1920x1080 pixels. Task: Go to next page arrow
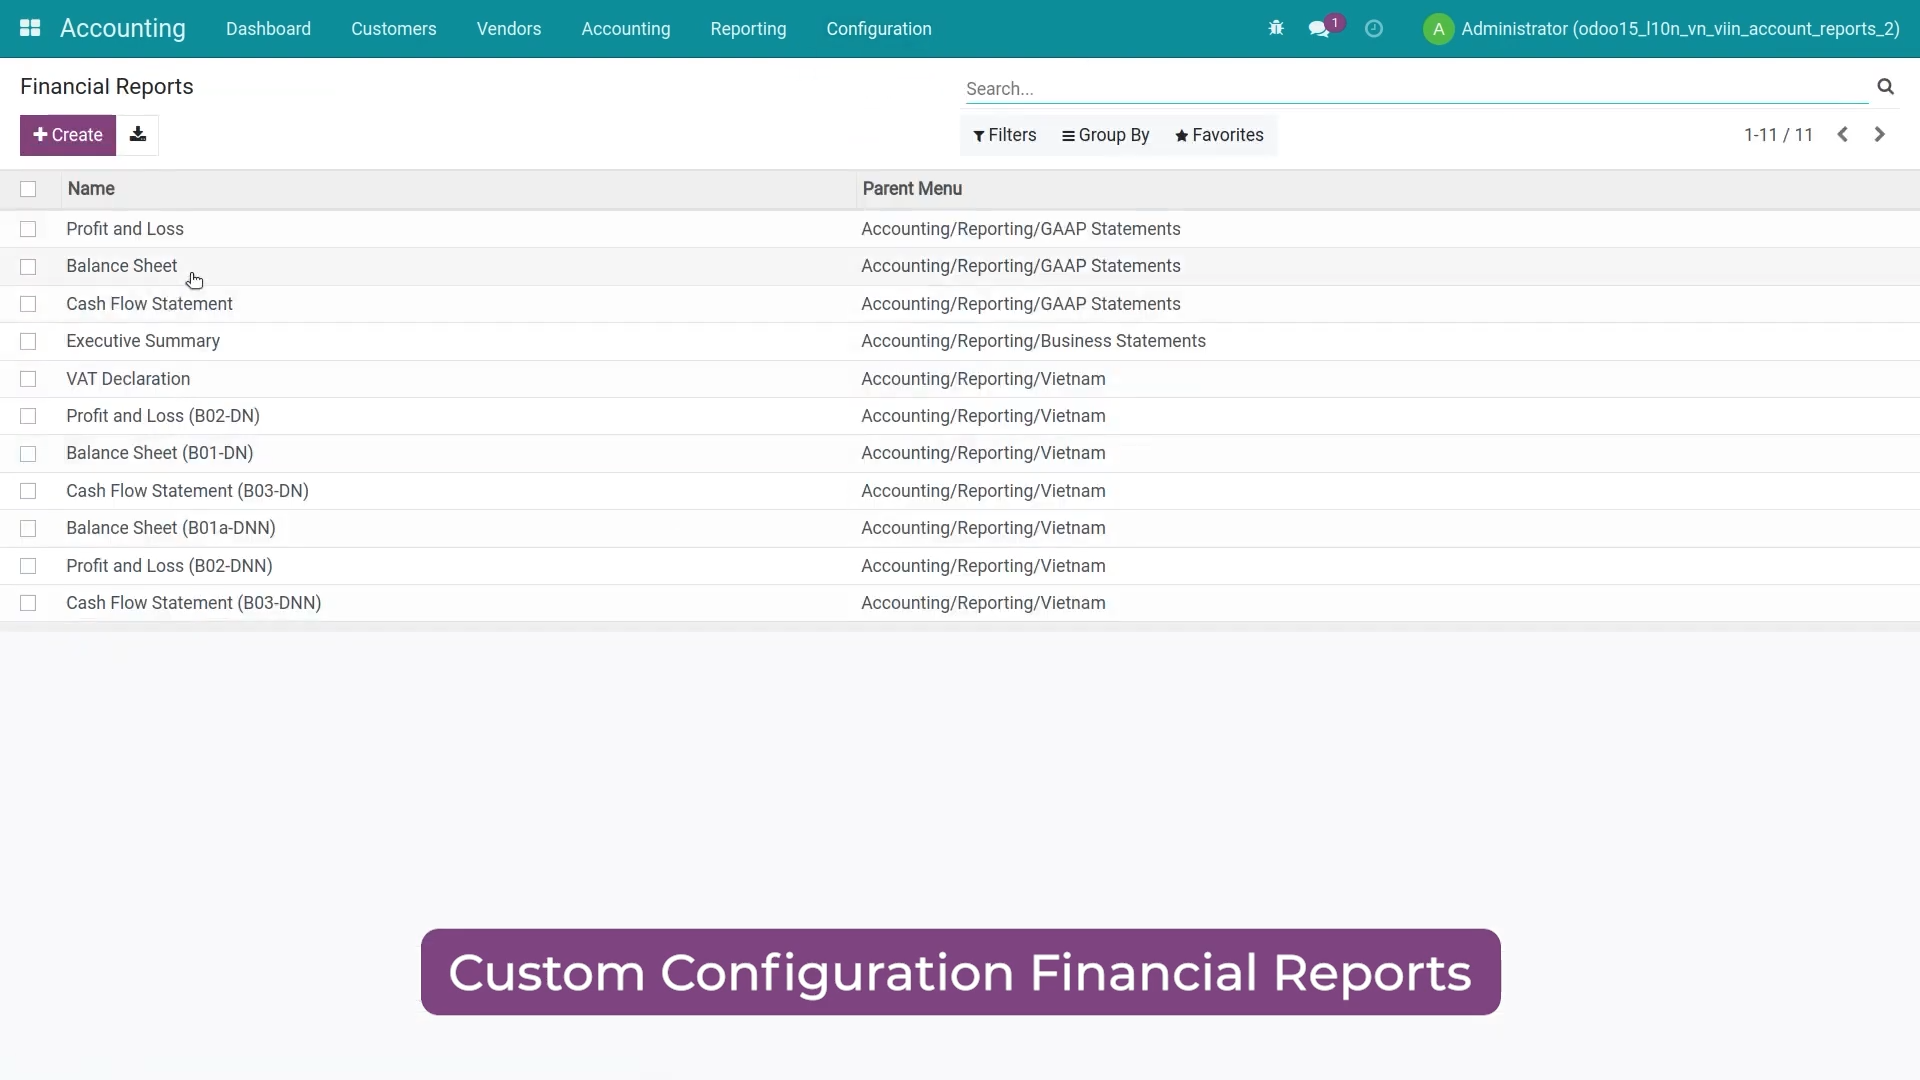coord(1880,135)
